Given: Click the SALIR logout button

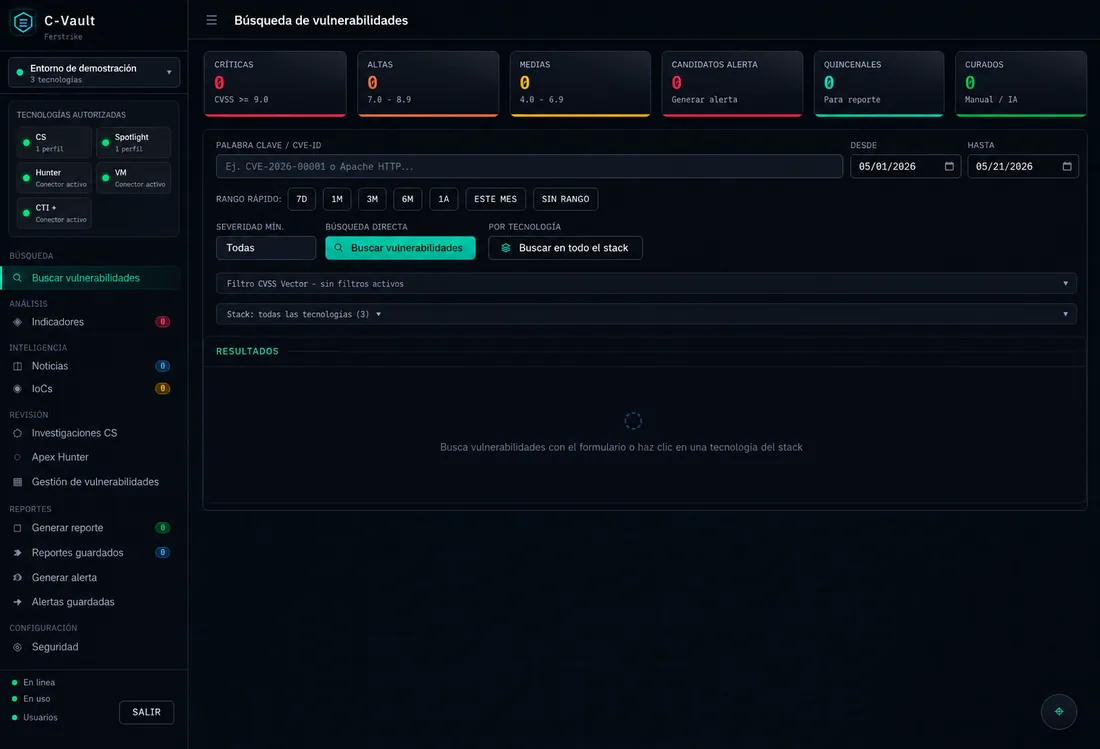Looking at the screenshot, I should click(147, 713).
